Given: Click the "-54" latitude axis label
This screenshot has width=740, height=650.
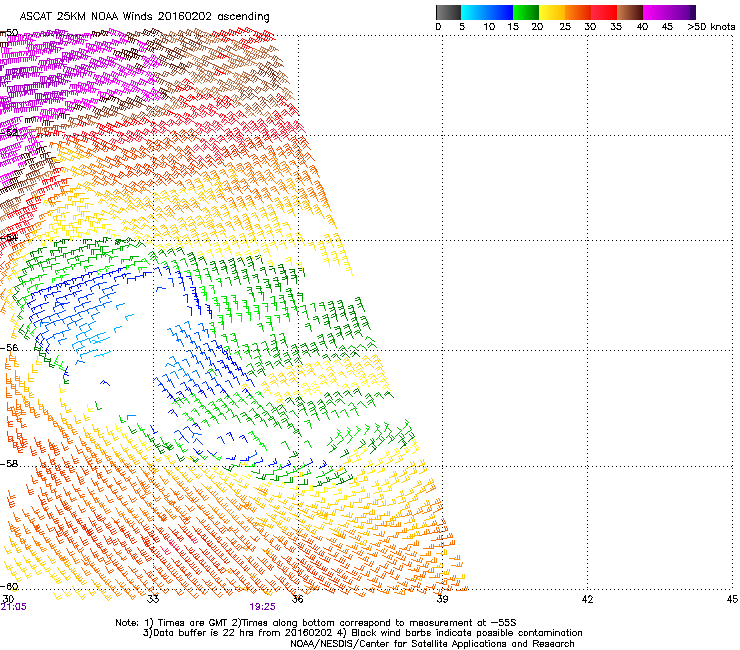Looking at the screenshot, I should [x=9, y=238].
